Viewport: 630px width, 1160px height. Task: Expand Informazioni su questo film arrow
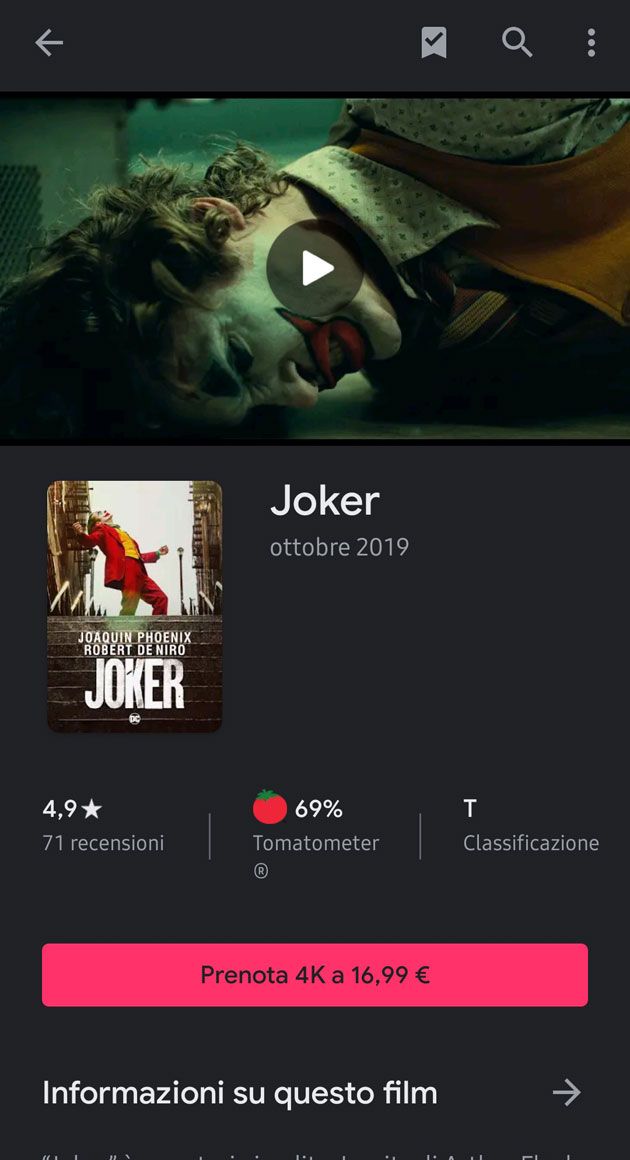coord(567,1092)
